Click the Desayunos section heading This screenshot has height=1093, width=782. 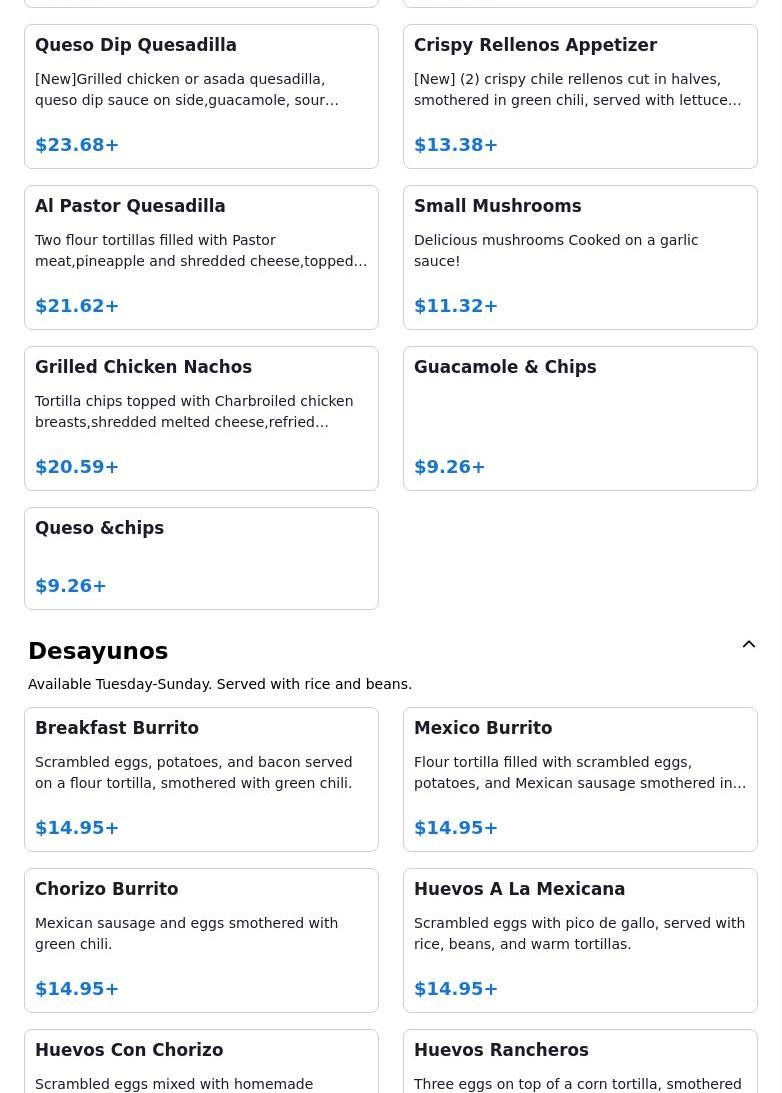coord(98,651)
